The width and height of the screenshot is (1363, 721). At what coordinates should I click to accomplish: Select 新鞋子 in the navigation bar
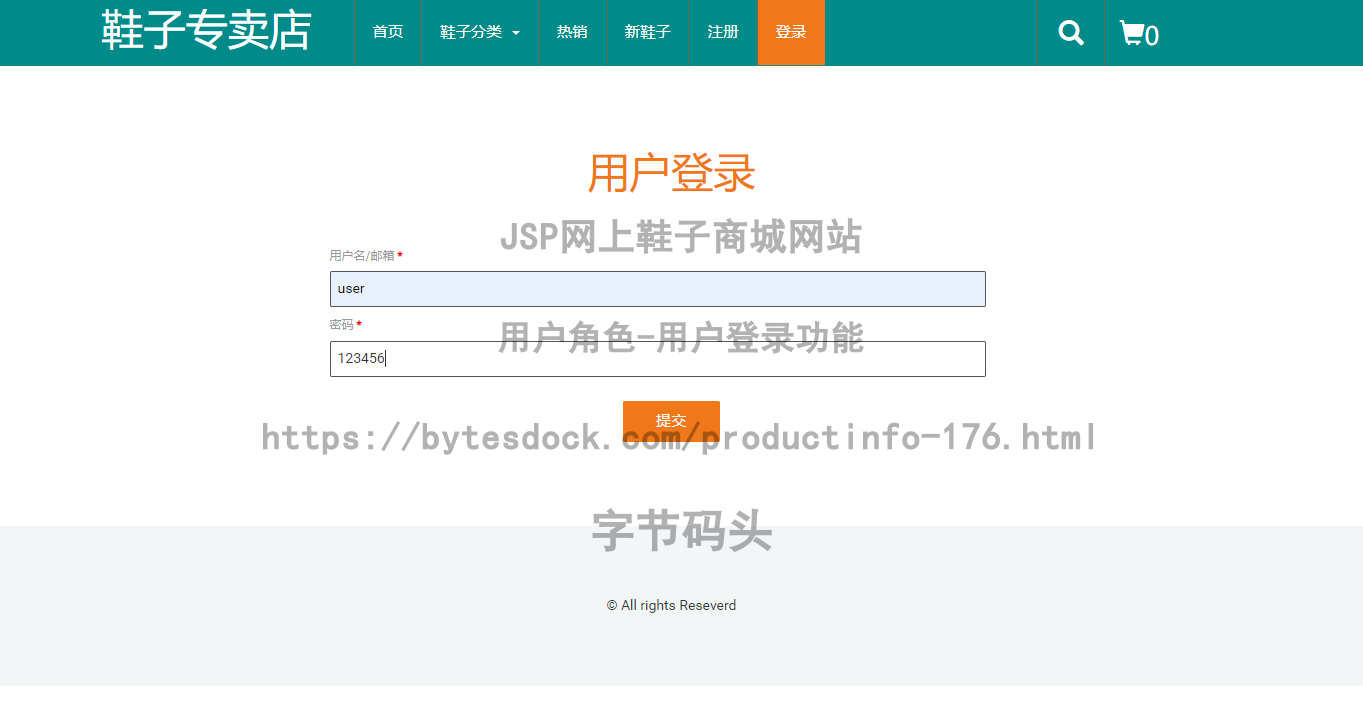pyautogui.click(x=647, y=32)
